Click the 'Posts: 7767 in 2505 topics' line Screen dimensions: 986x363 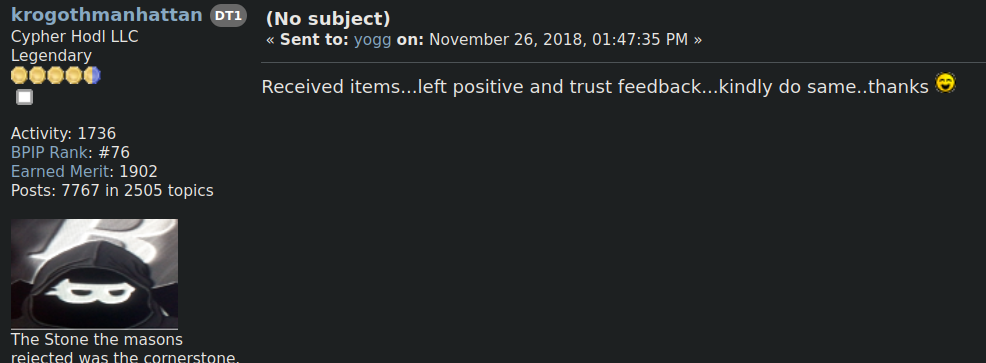pos(112,191)
